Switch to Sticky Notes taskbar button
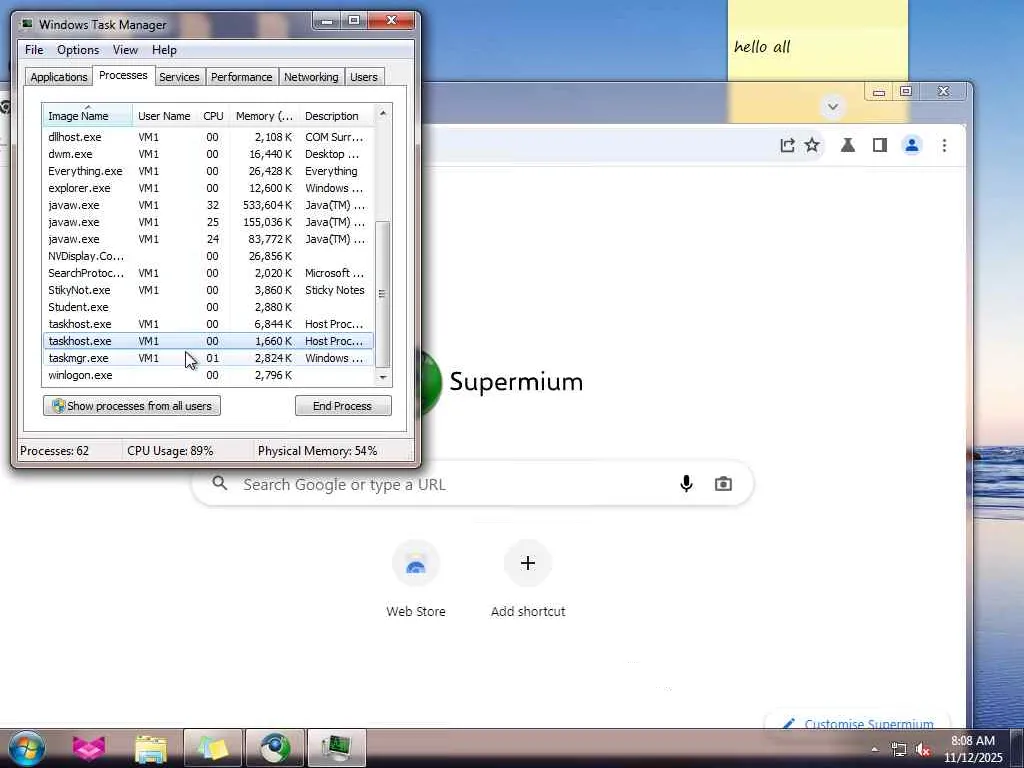 click(213, 748)
